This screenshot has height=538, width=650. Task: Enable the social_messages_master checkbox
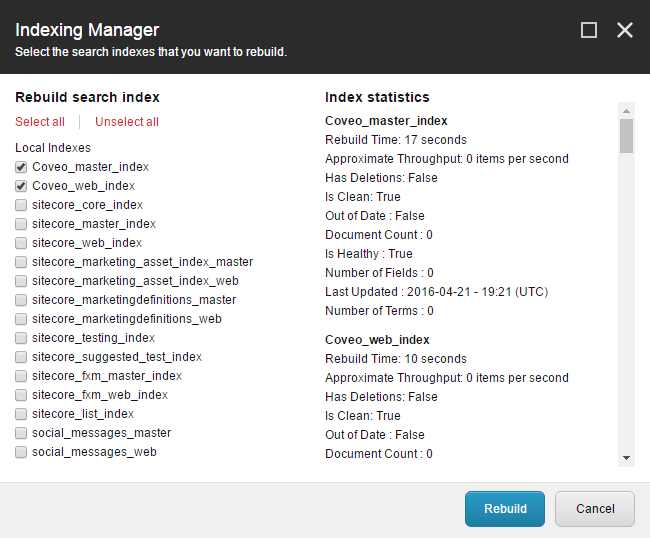coord(21,433)
